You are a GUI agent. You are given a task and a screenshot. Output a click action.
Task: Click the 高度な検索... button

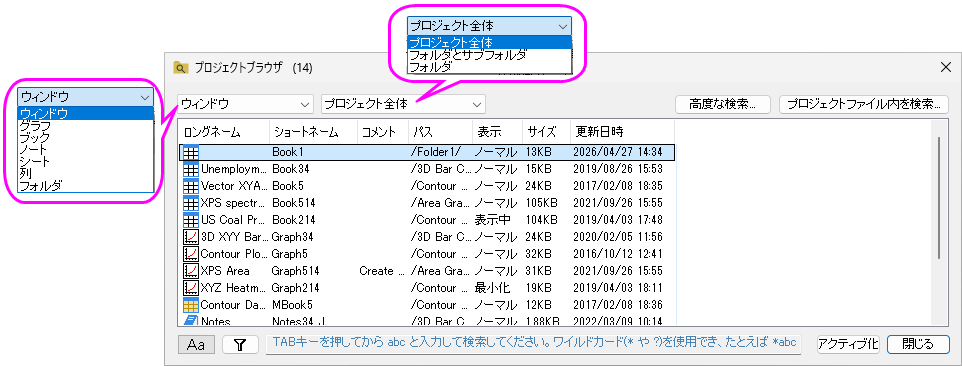click(723, 104)
